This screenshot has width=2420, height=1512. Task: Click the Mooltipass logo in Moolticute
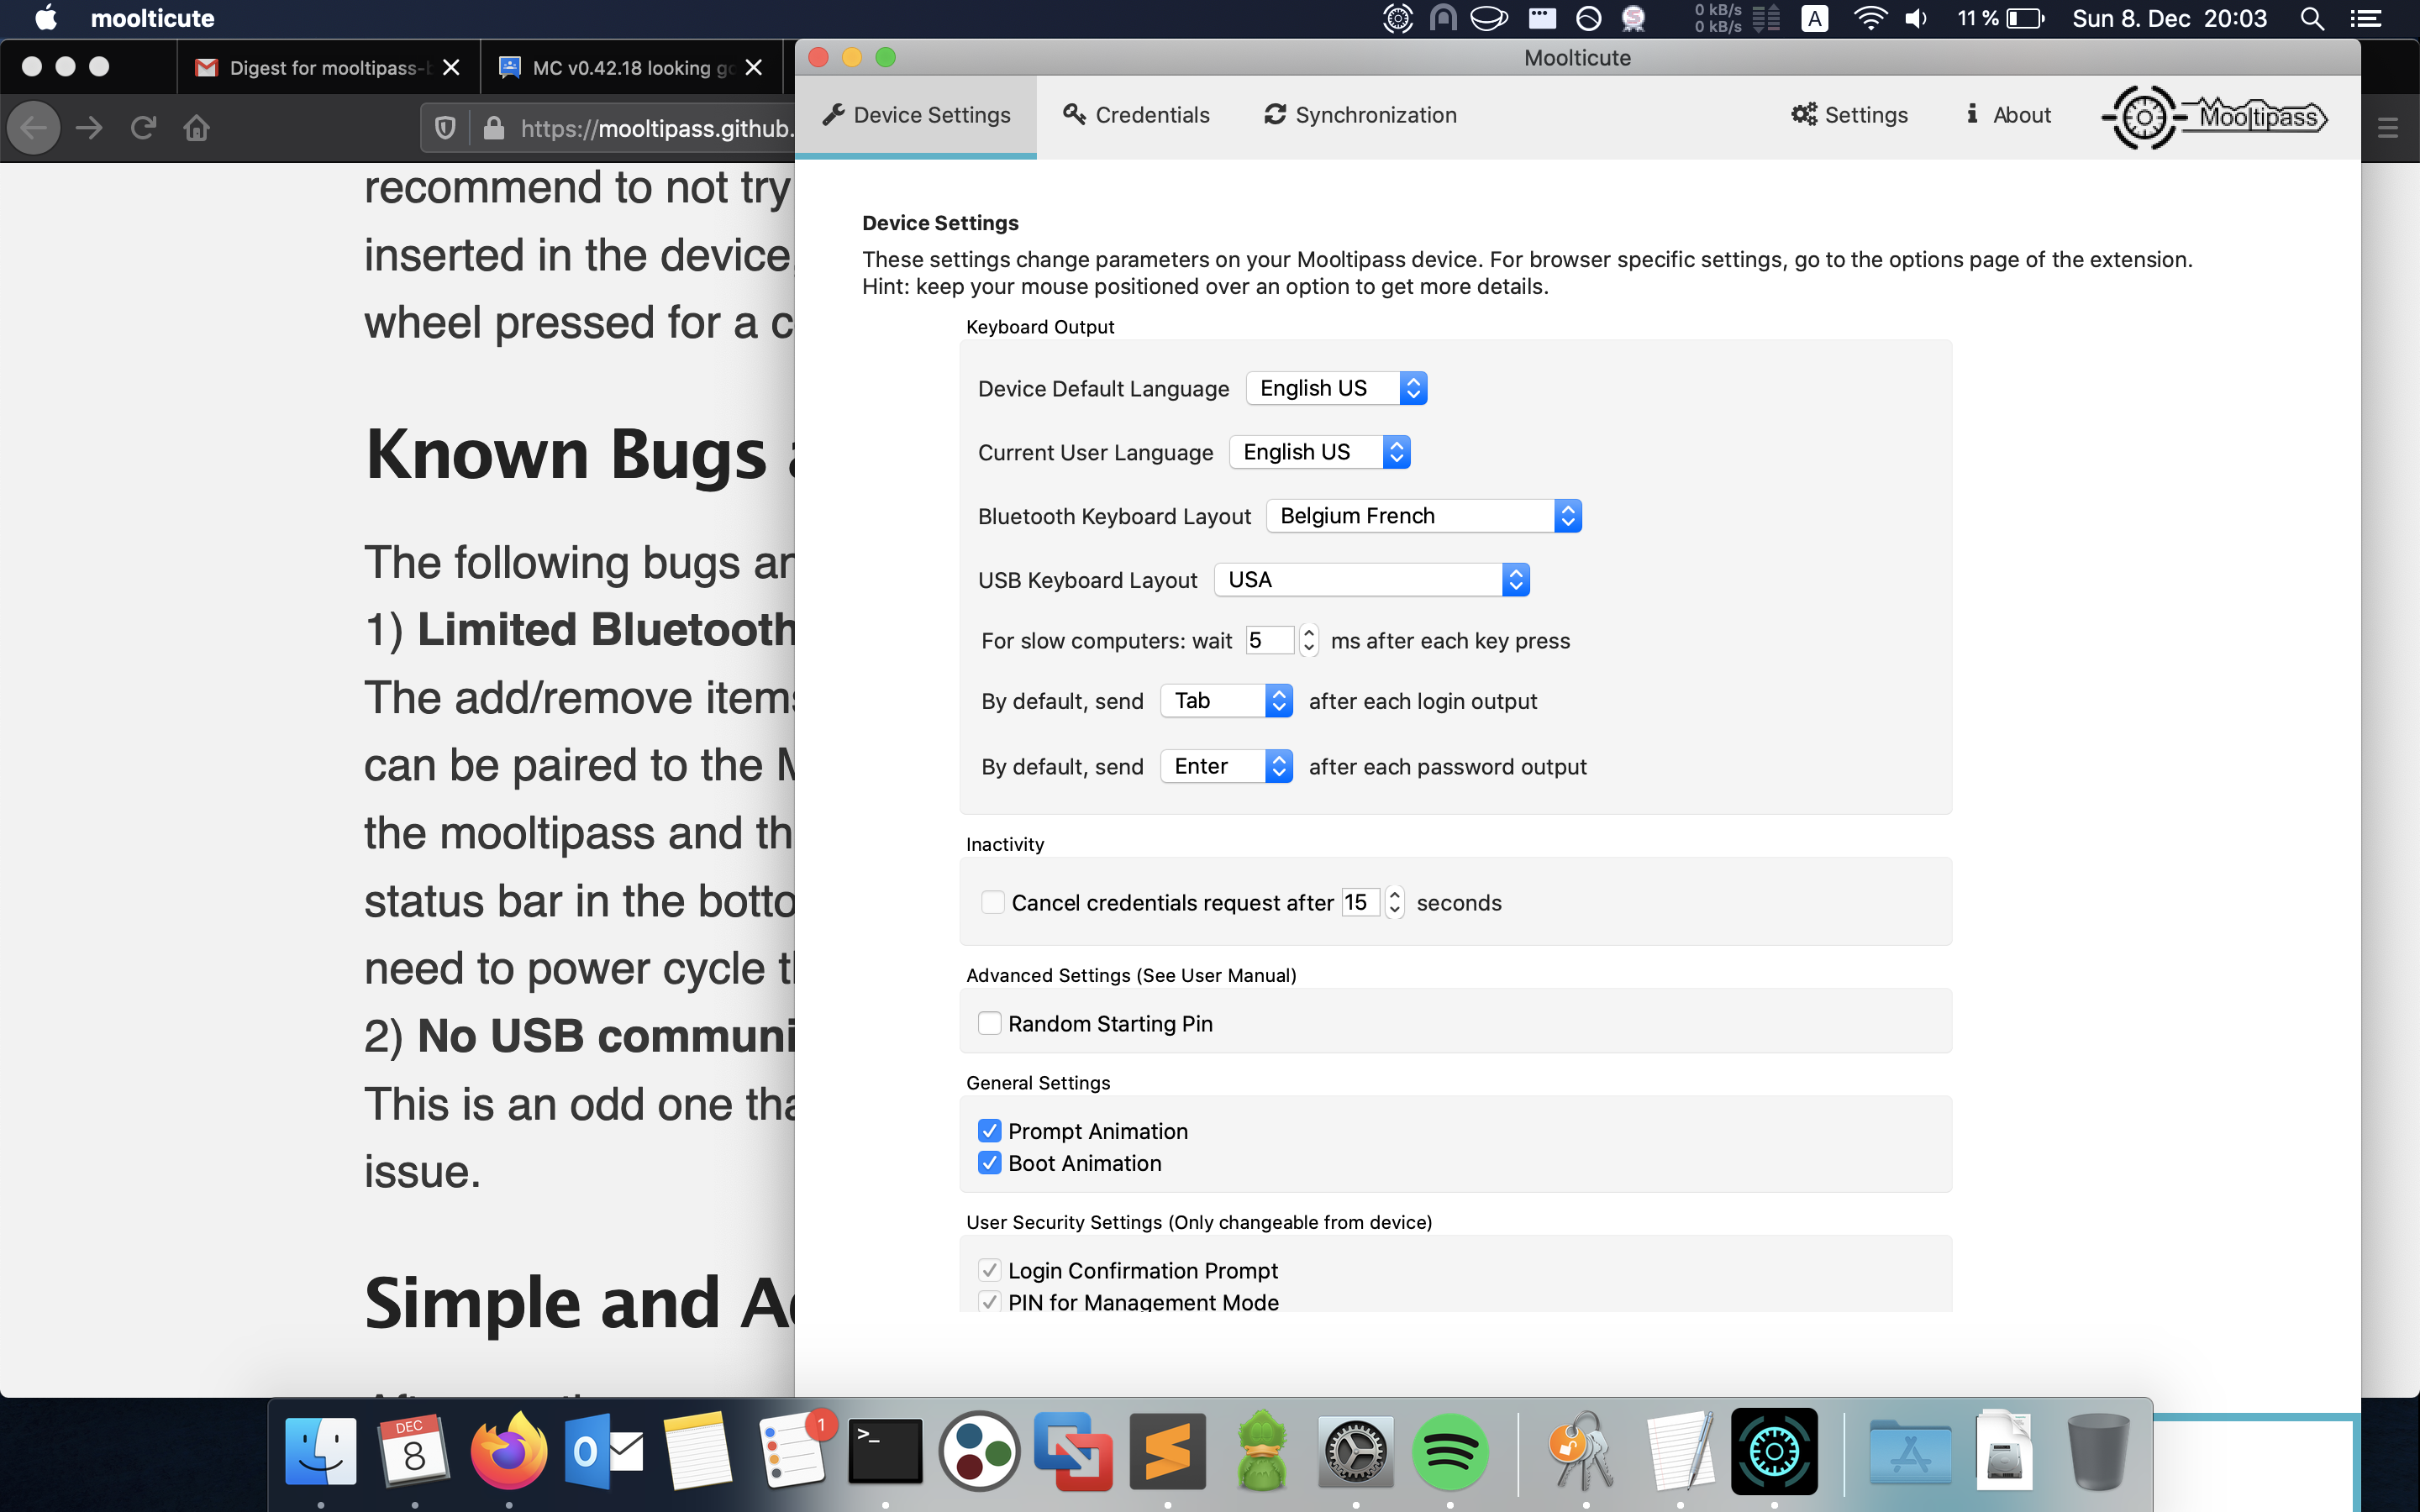coord(2214,117)
